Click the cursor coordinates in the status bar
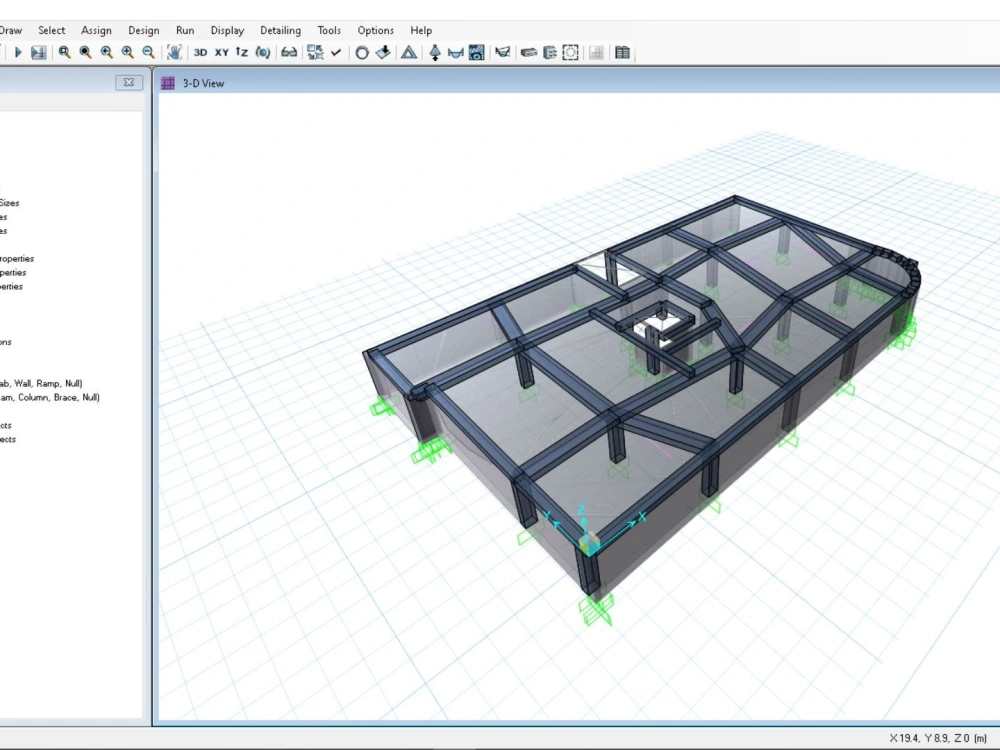The width and height of the screenshot is (1000, 750). click(x=938, y=738)
